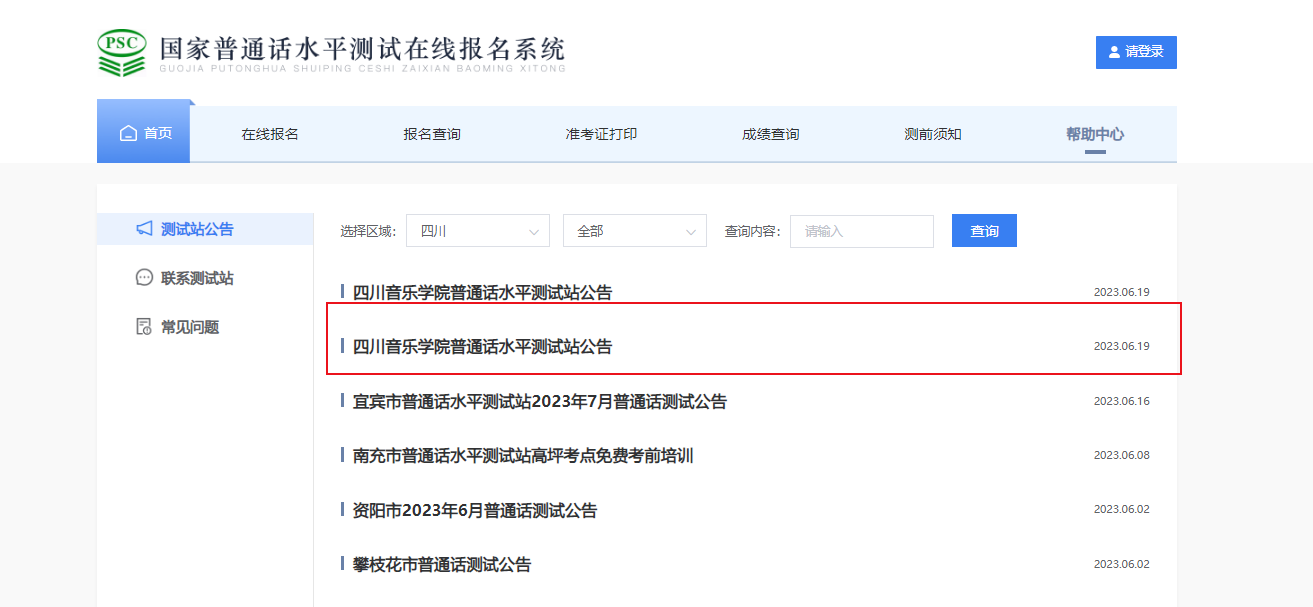Open 南充市普通话水平测试站高坪考点免费考前培训 notice
1313x607 pixels.
pyautogui.click(x=523, y=456)
